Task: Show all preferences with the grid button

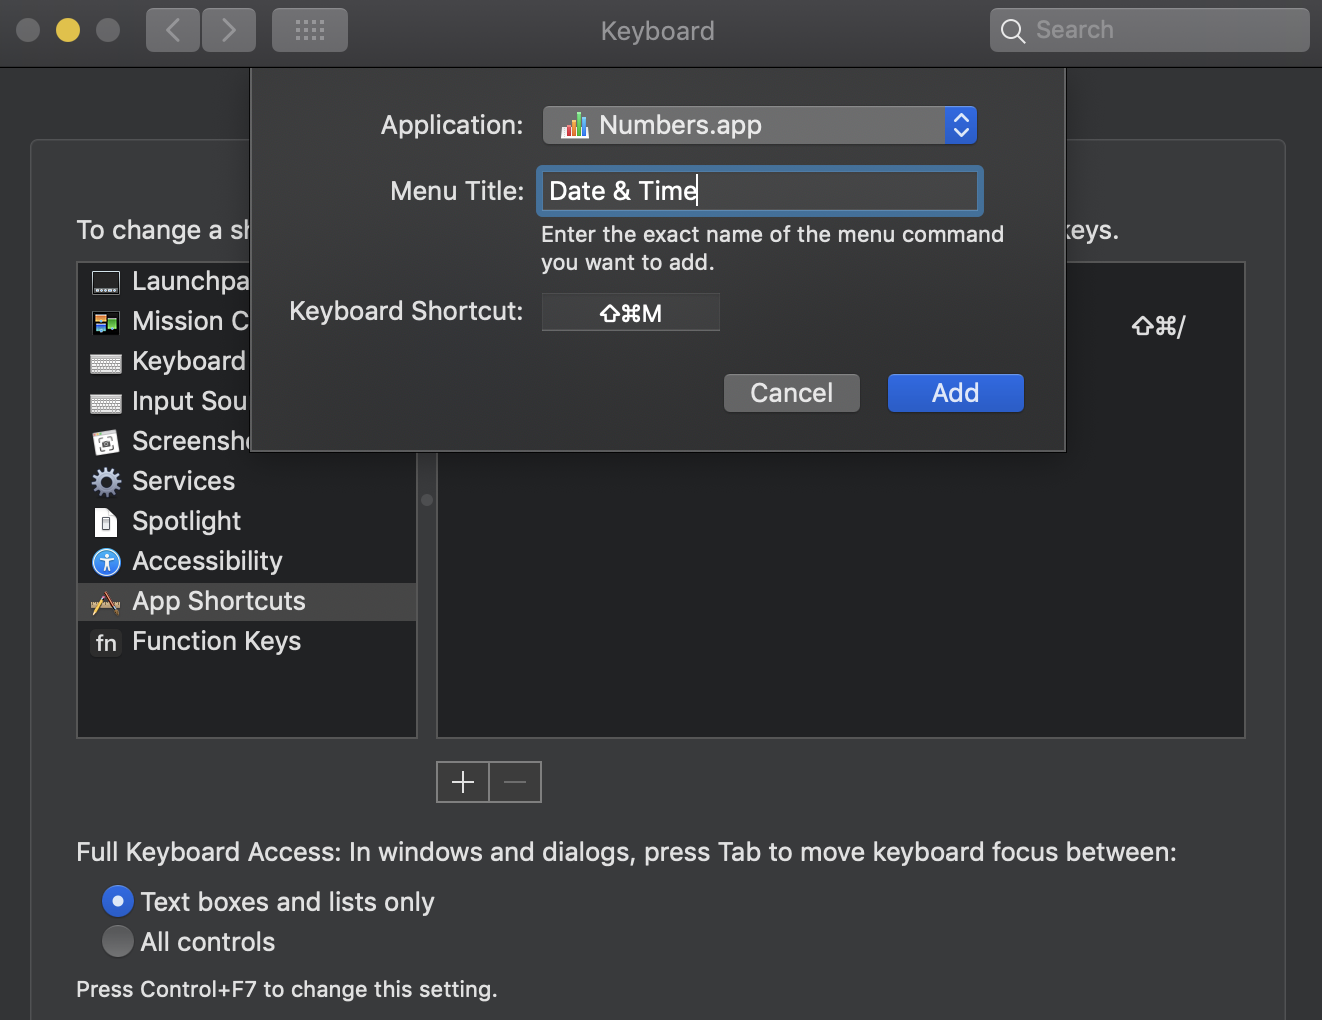Action: click(x=310, y=30)
